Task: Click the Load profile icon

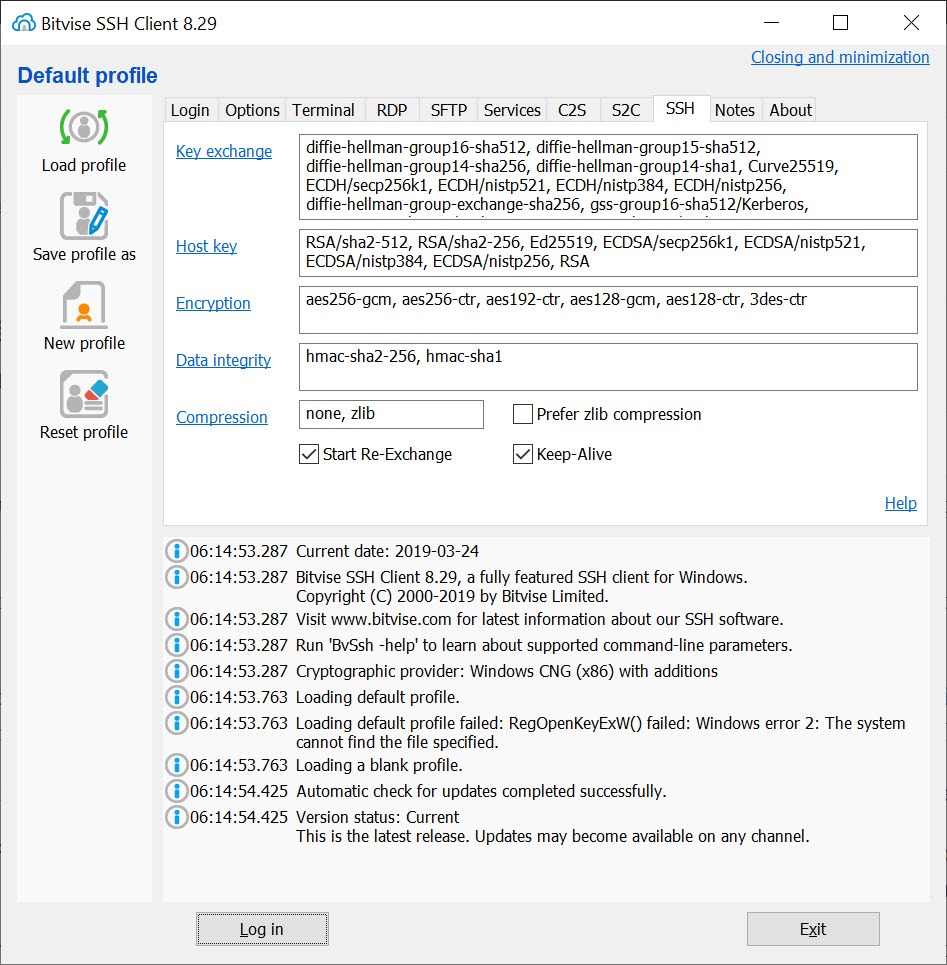Action: point(84,127)
